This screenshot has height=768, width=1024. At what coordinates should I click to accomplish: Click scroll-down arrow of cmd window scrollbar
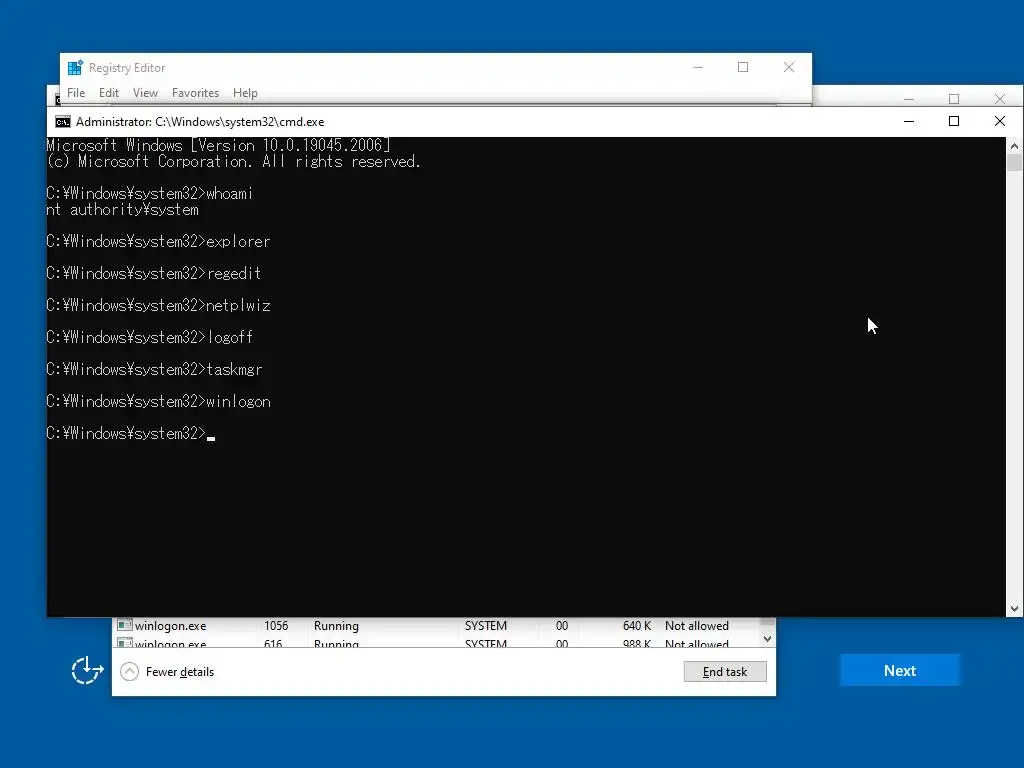[x=1014, y=609]
